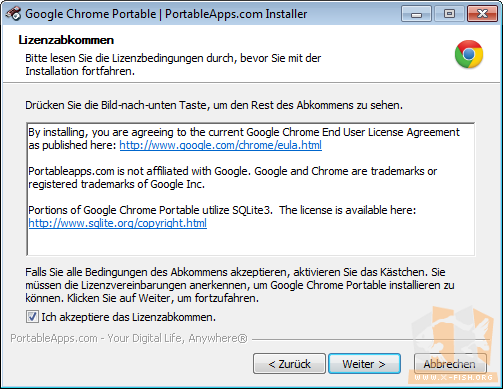Maximize the installer window
503x389 pixels.
point(449,14)
